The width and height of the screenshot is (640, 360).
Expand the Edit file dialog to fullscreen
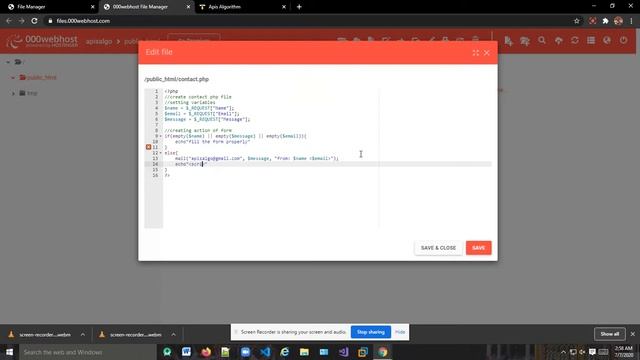(476, 53)
